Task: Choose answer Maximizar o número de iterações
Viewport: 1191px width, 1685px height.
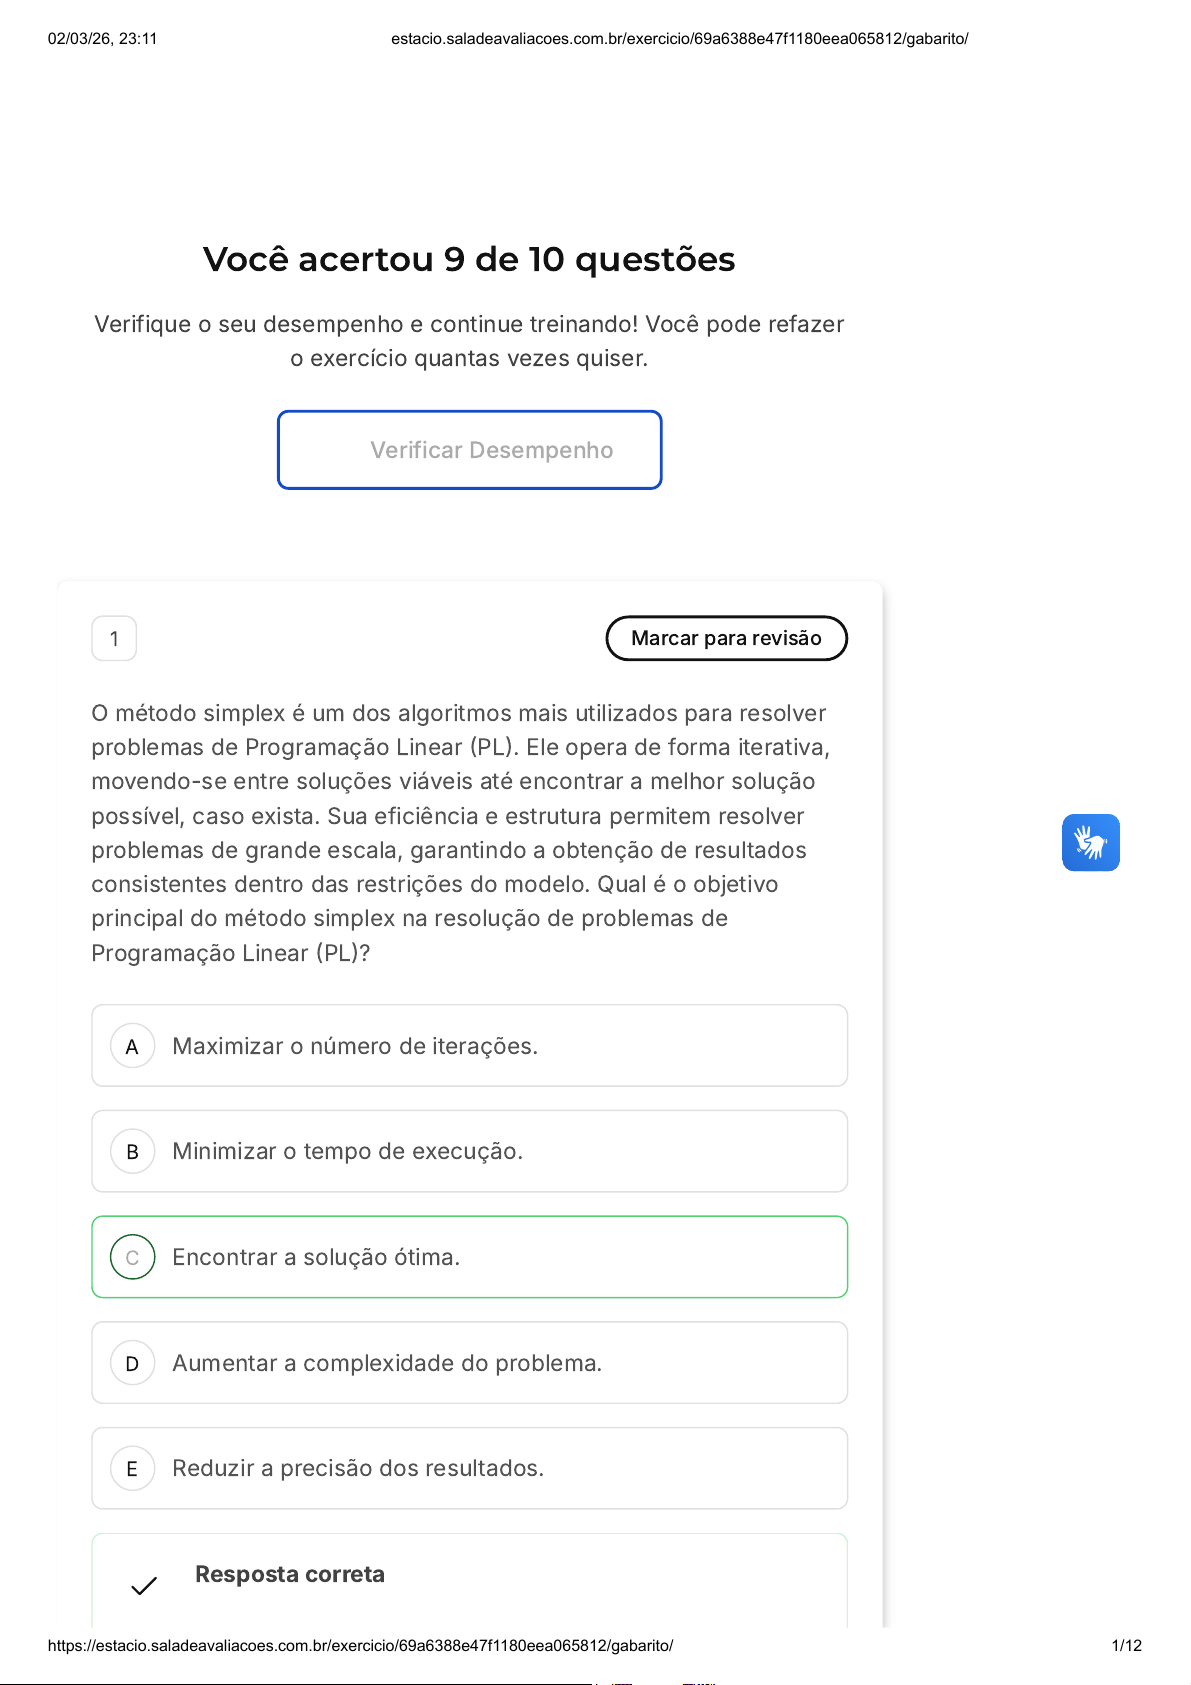Action: pyautogui.click(x=355, y=1046)
